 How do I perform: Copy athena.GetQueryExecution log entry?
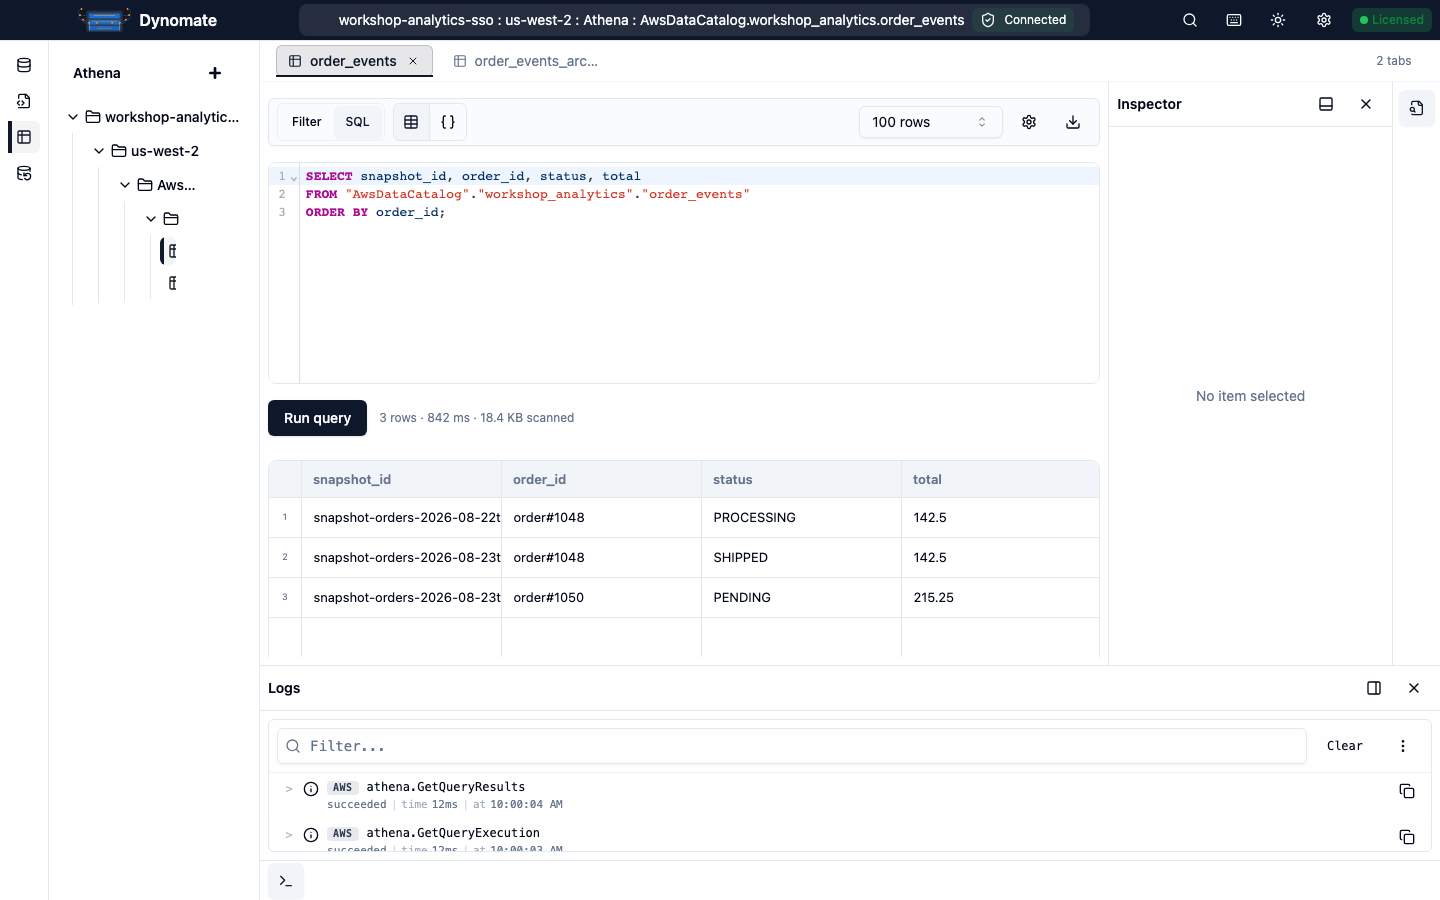pyautogui.click(x=1407, y=837)
